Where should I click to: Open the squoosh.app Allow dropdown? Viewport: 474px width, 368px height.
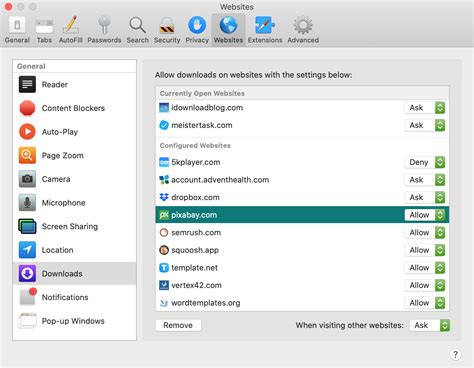(x=425, y=250)
